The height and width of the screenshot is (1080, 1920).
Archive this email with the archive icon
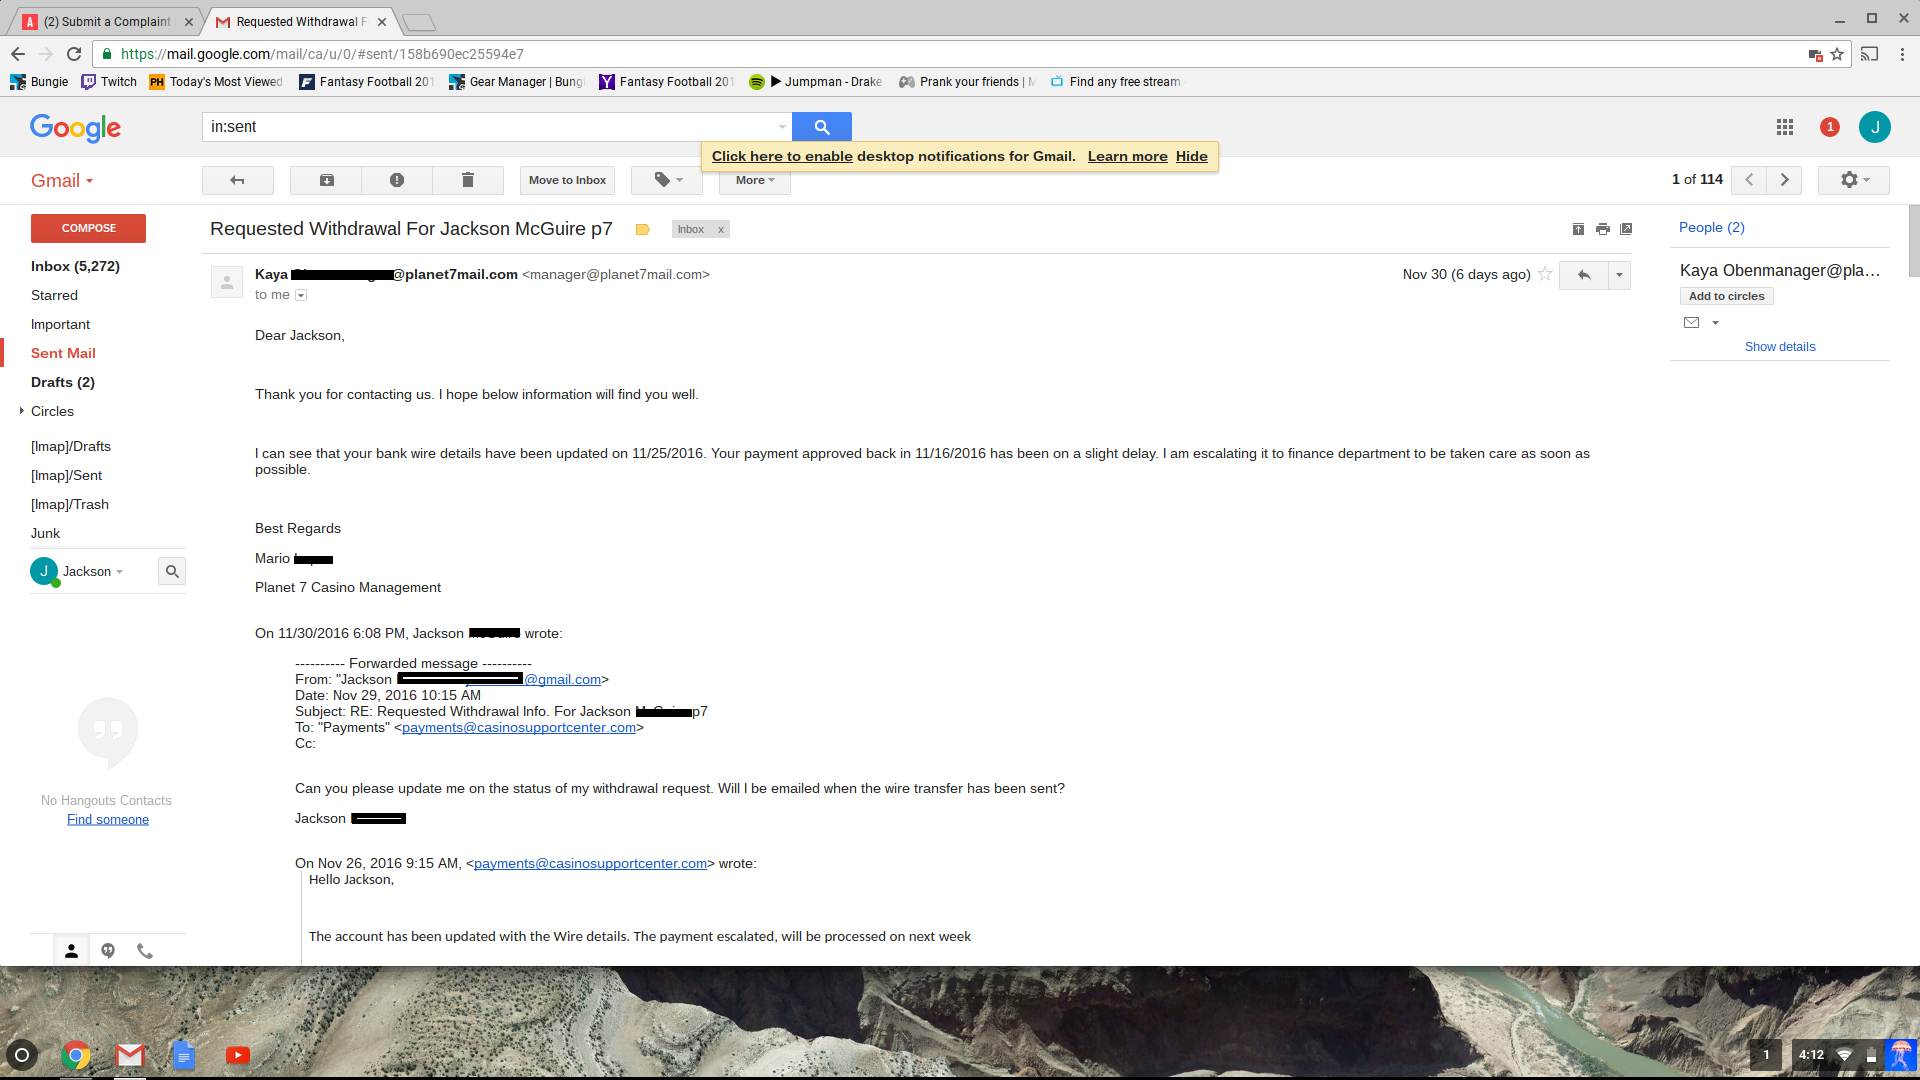point(326,180)
